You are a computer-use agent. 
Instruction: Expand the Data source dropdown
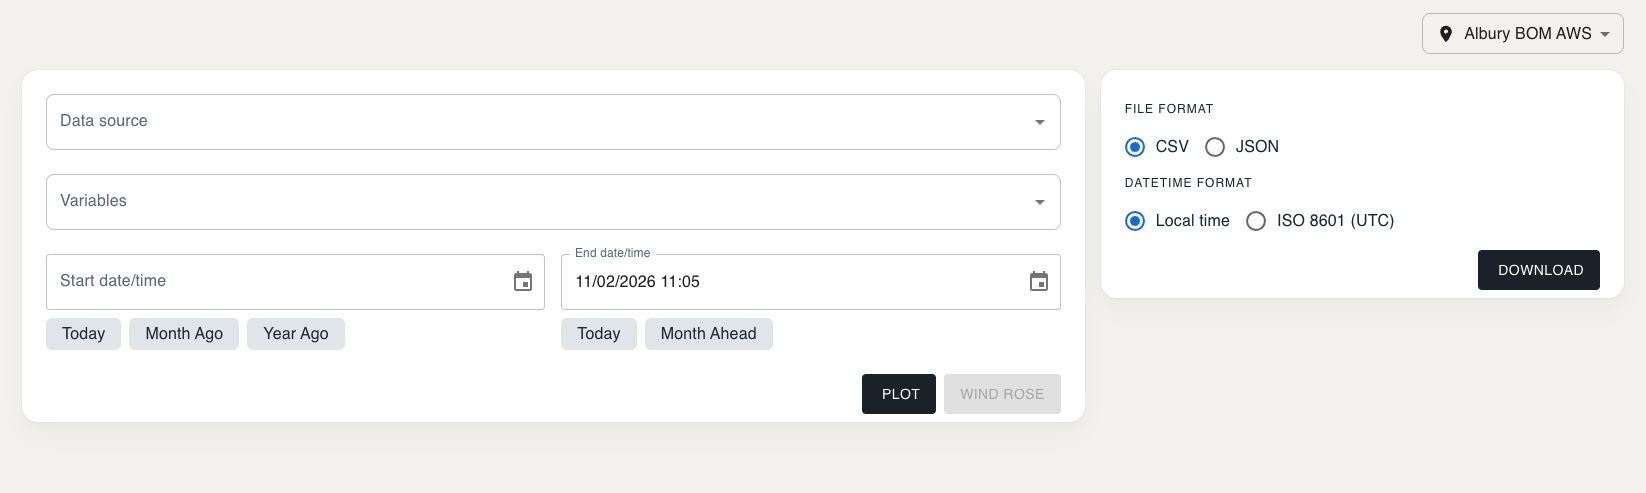point(552,122)
